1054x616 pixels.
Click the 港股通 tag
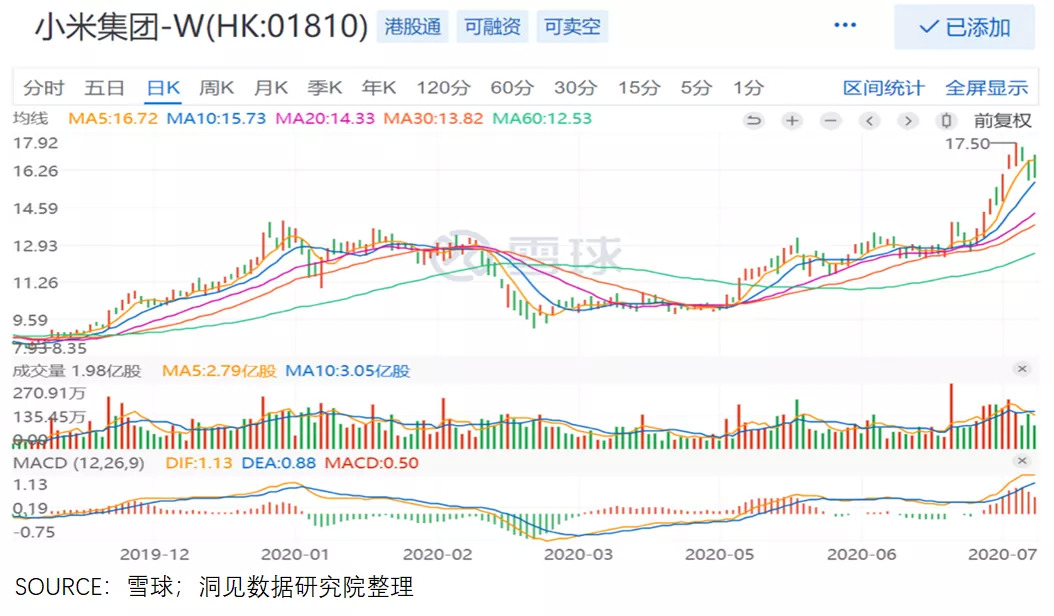(x=413, y=27)
